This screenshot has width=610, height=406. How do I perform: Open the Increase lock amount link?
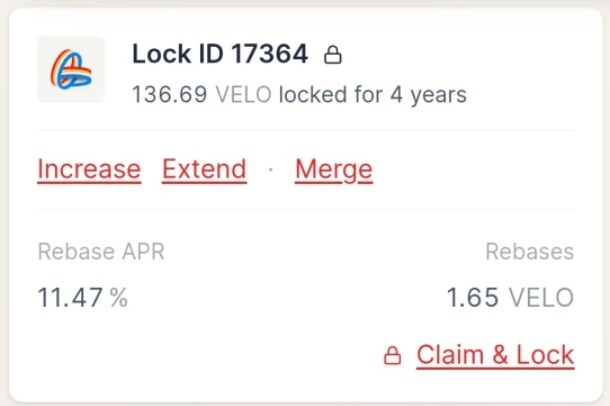tap(89, 170)
